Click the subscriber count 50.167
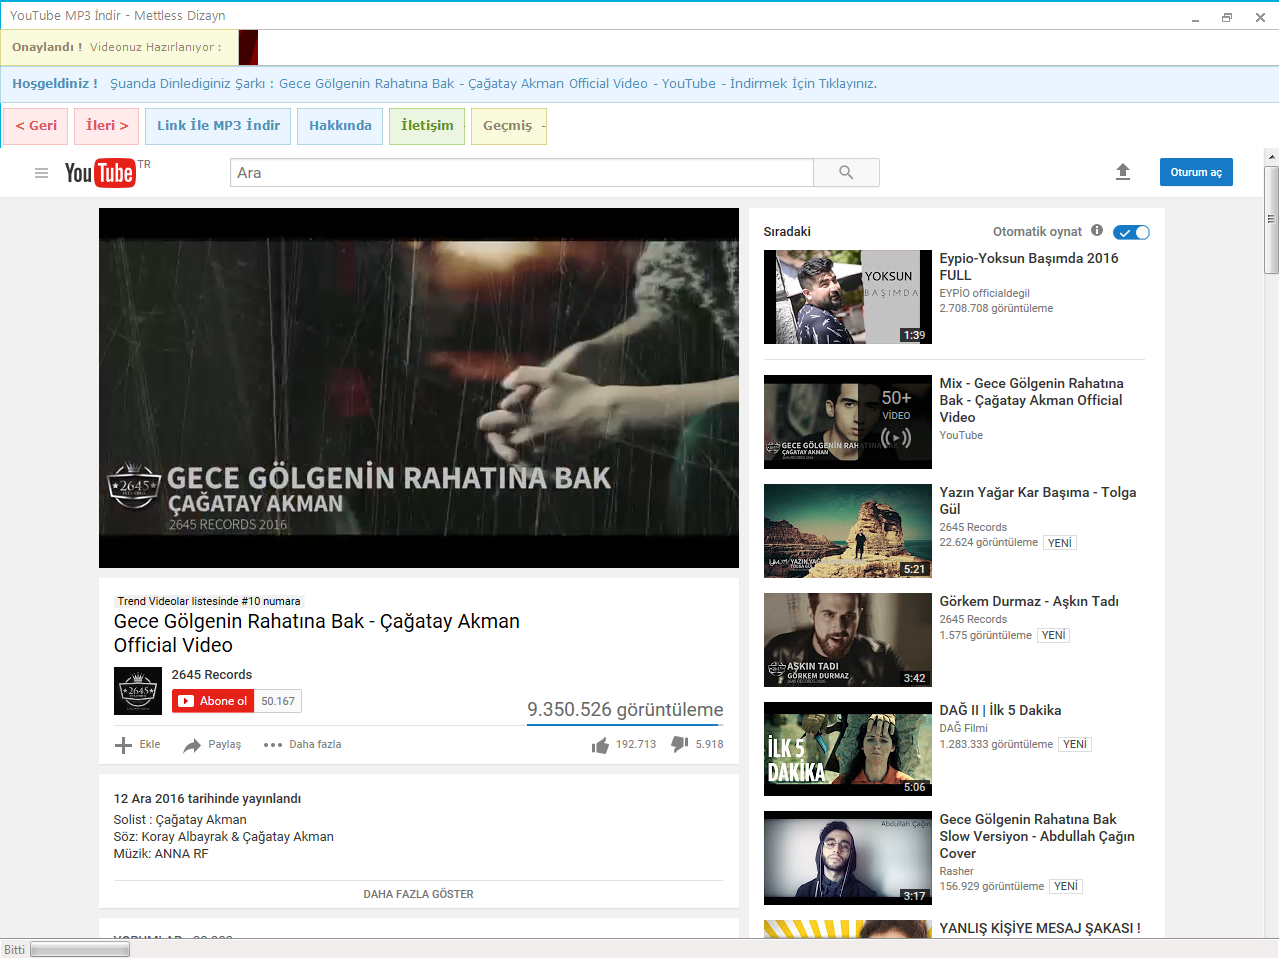The image size is (1279, 959). tap(278, 701)
